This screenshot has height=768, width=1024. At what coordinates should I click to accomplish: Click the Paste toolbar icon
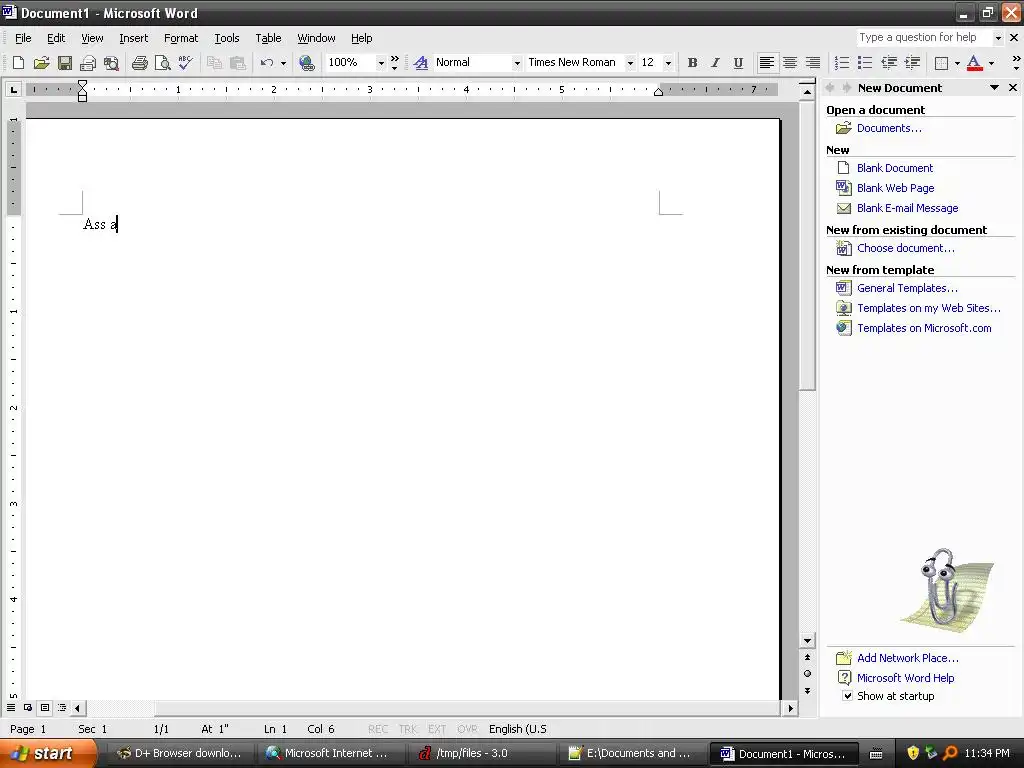[238, 63]
